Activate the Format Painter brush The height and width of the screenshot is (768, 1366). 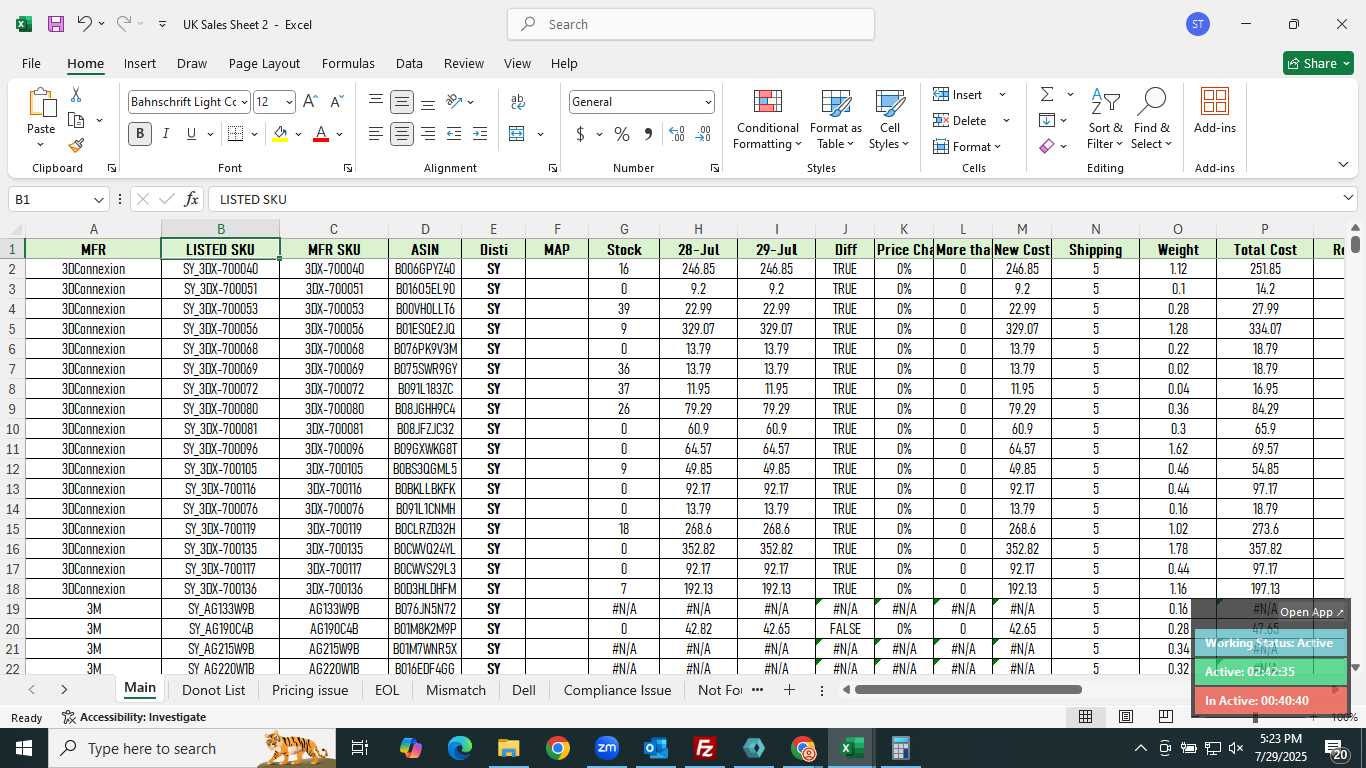pyautogui.click(x=76, y=145)
